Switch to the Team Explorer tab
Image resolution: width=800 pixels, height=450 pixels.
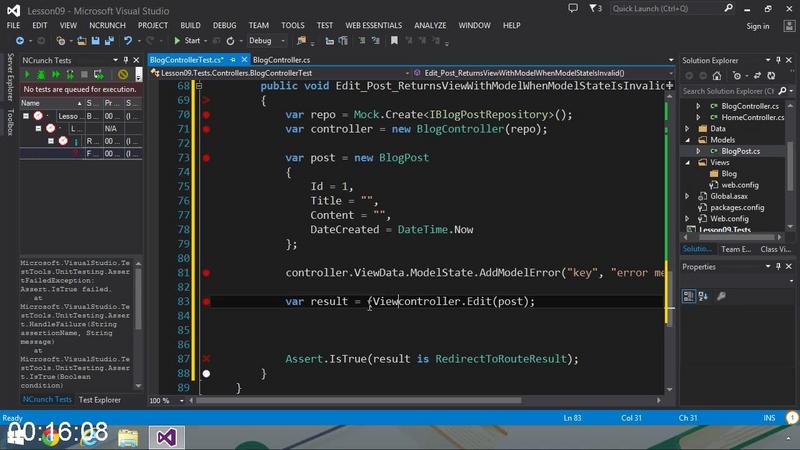(x=736, y=249)
